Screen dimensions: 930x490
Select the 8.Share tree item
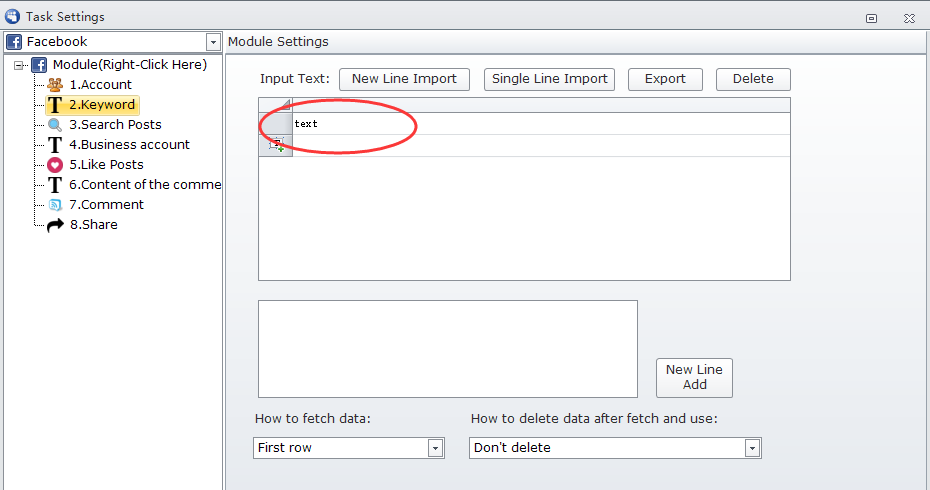click(x=93, y=225)
